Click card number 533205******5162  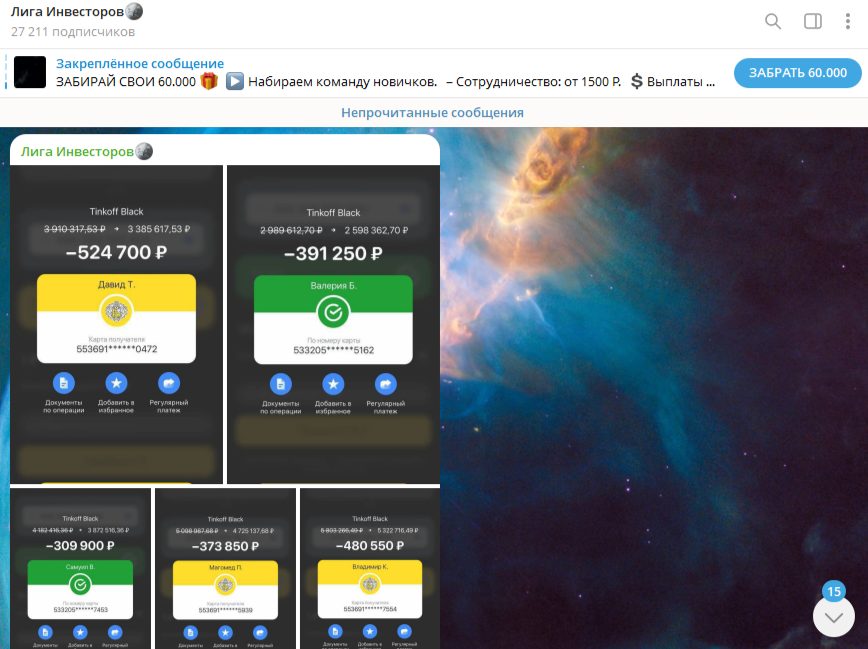tap(333, 350)
